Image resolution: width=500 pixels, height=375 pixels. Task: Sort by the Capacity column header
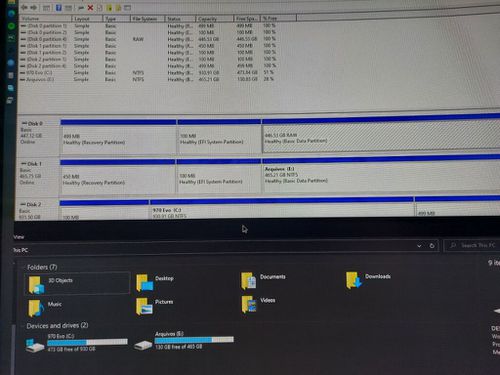215,19
